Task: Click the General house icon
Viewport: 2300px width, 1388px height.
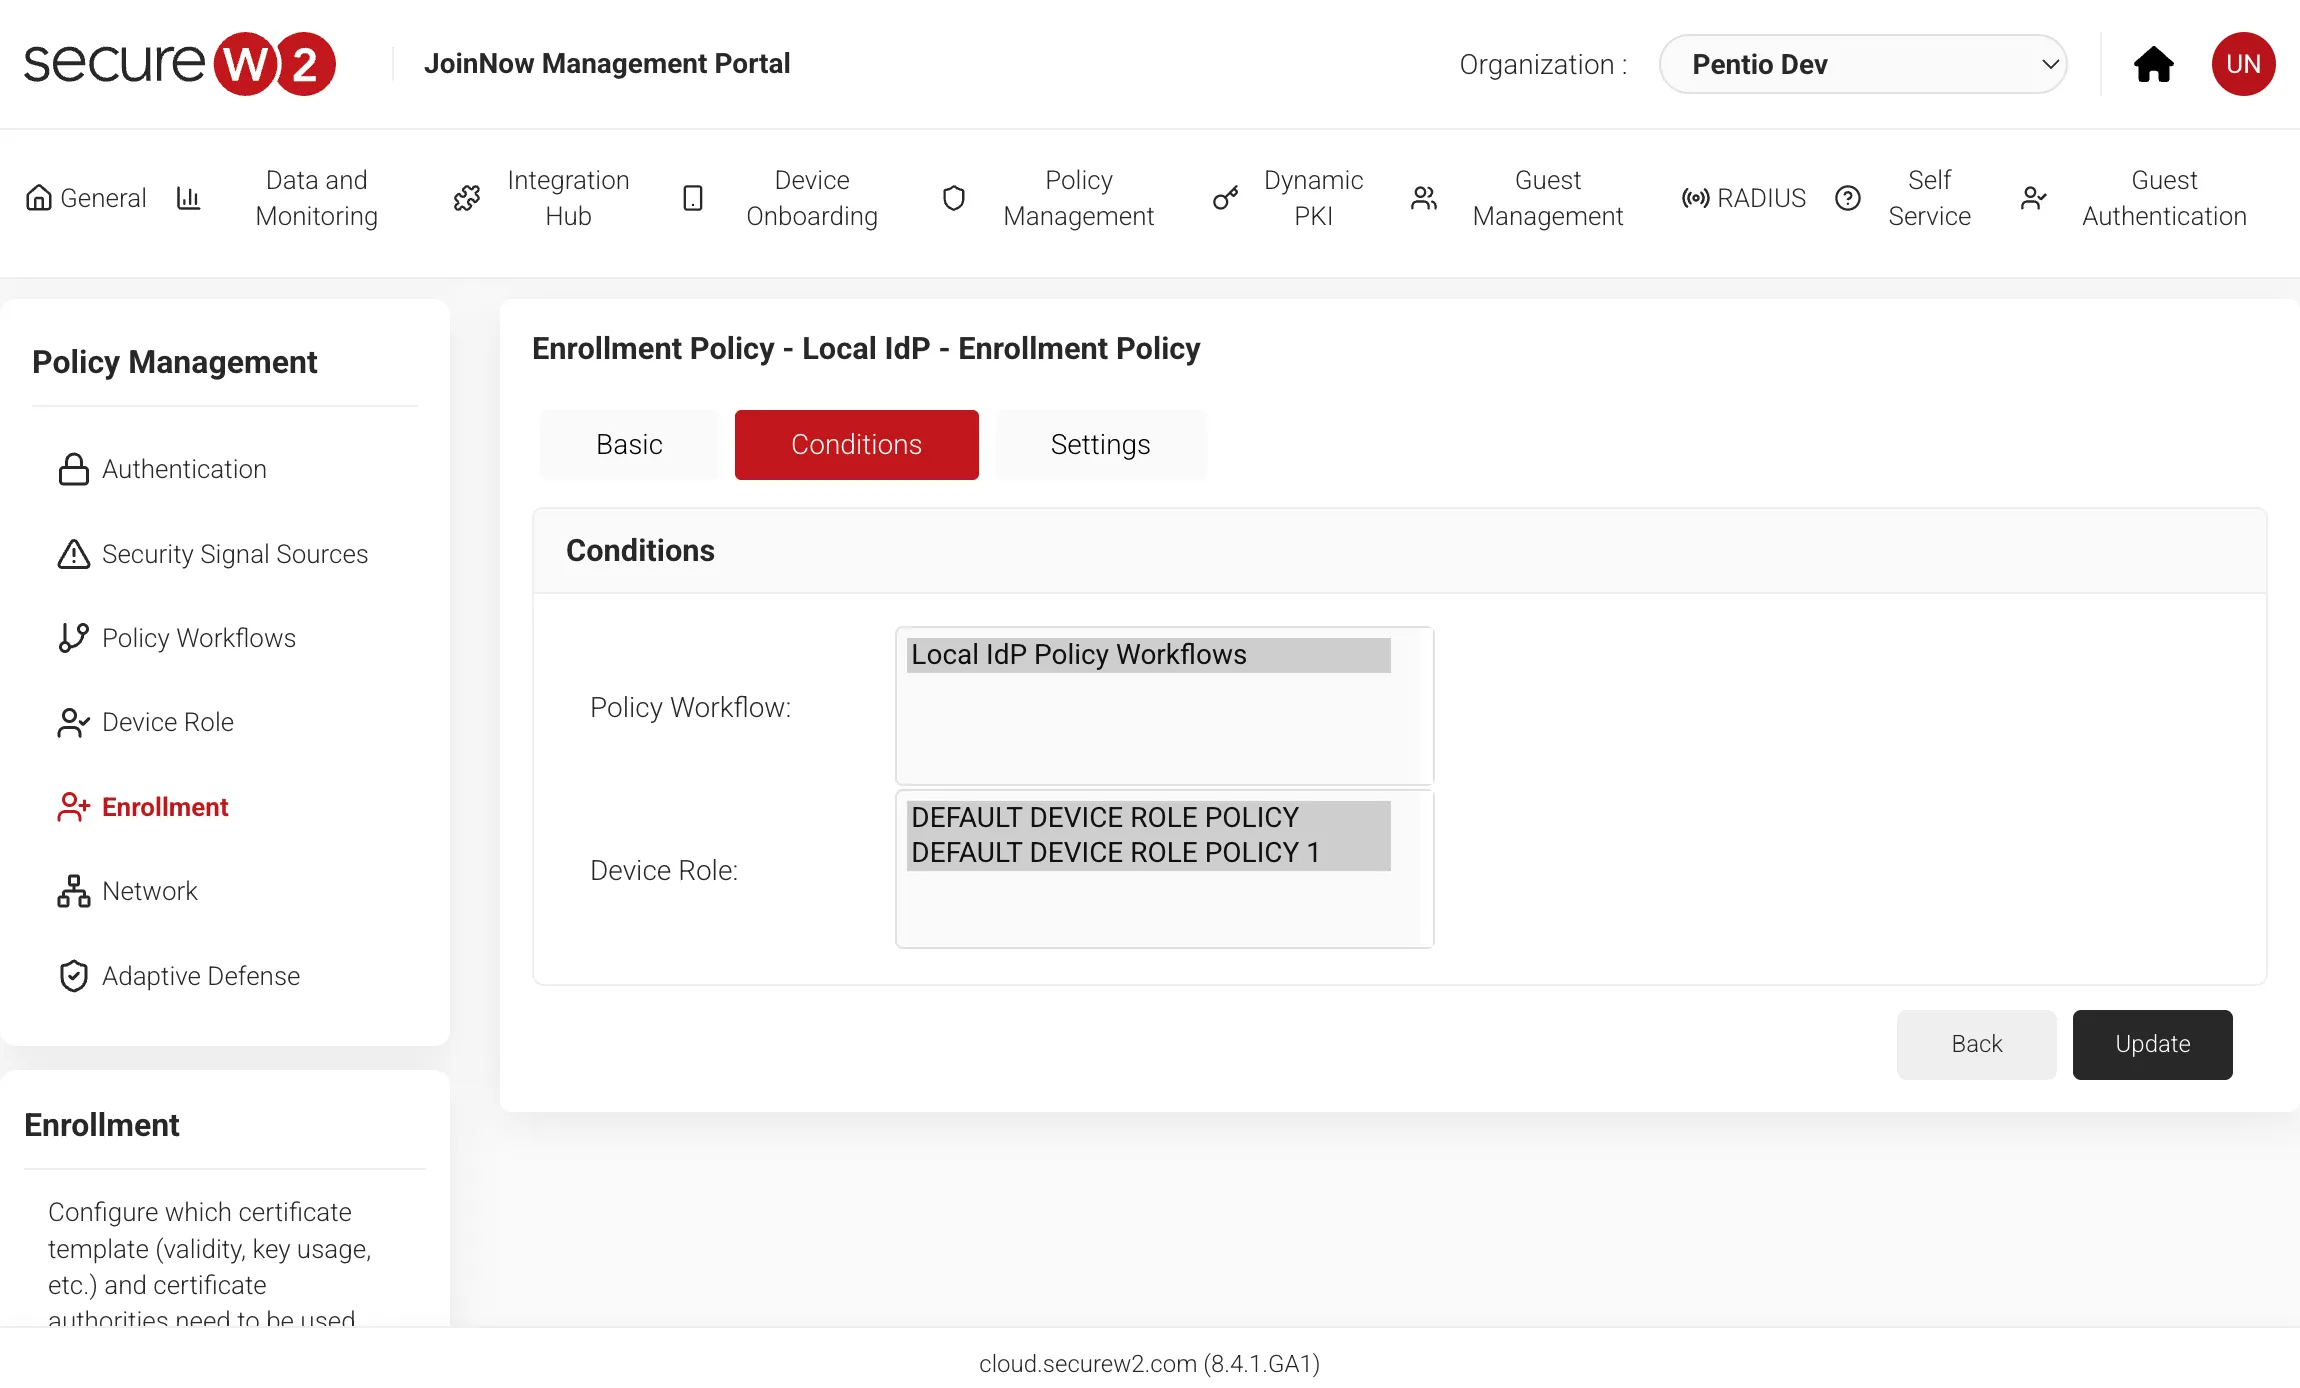Action: 39,198
